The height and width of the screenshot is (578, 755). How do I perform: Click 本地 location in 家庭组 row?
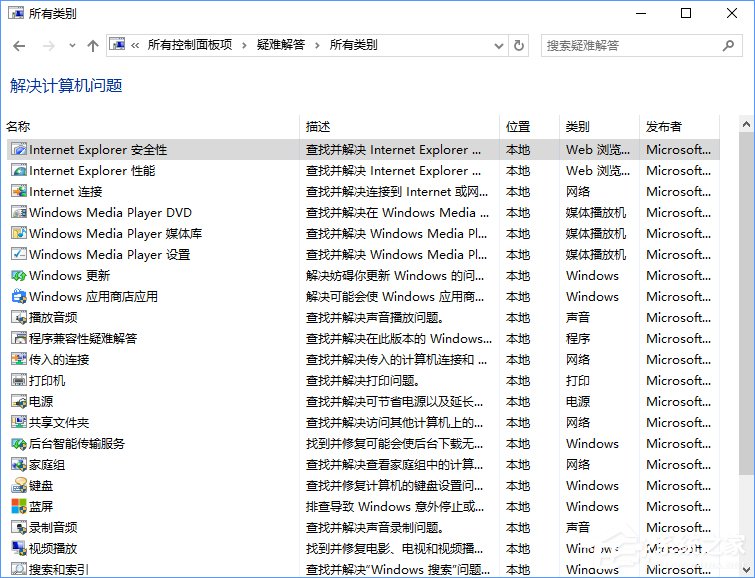coord(518,464)
